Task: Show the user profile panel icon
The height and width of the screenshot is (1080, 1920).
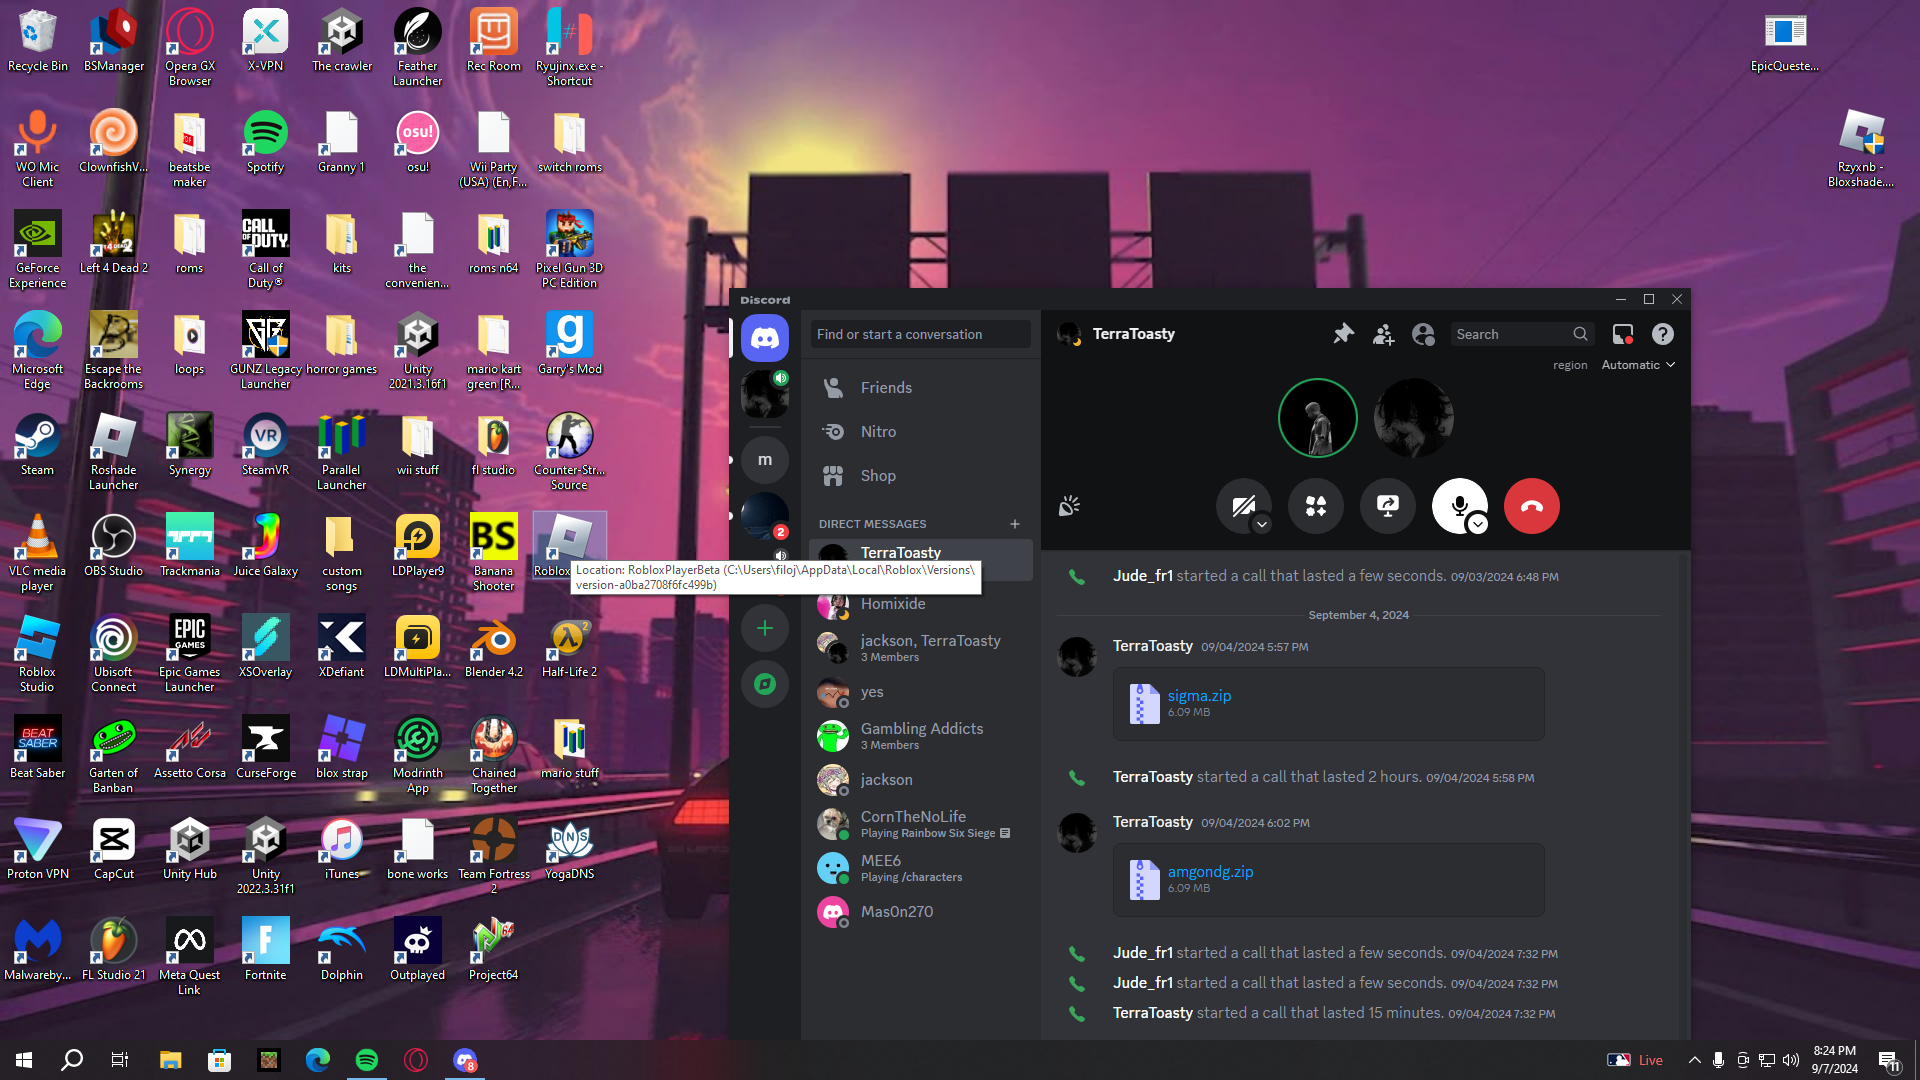Action: tap(1423, 334)
